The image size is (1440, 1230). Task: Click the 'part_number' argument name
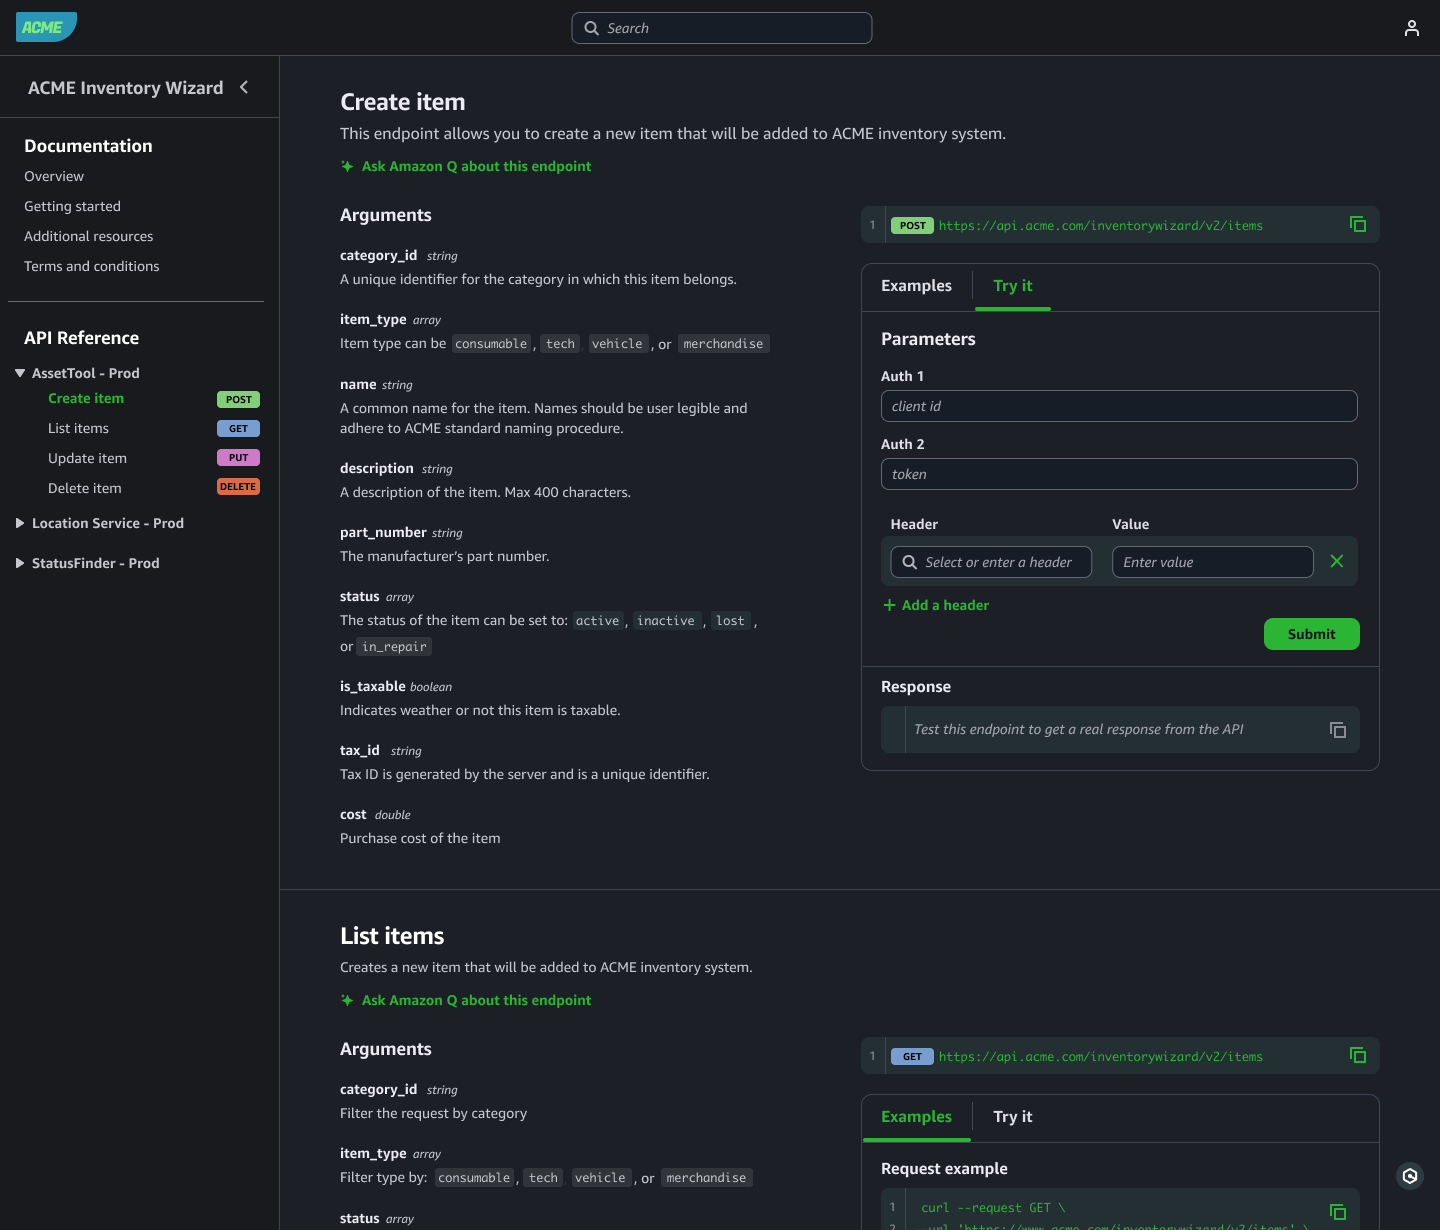[x=383, y=532]
